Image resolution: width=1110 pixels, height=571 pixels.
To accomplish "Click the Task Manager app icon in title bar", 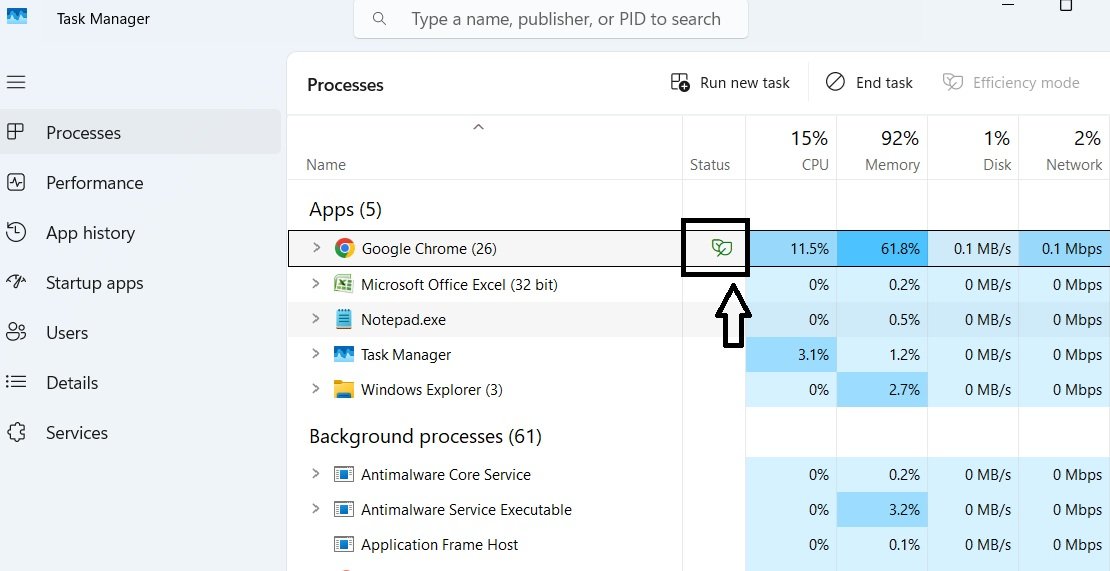I will 16,17.
